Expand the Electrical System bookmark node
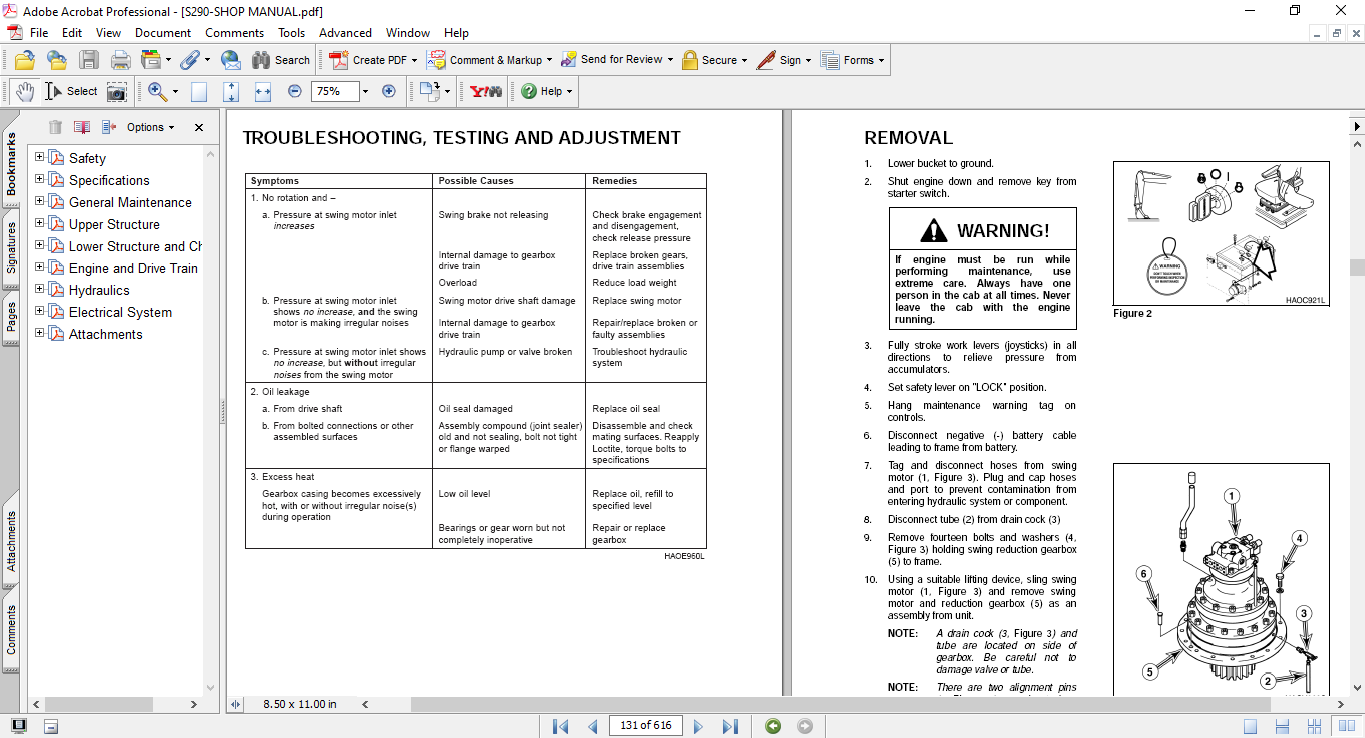Screen dimensions: 1365x738 click(40, 312)
